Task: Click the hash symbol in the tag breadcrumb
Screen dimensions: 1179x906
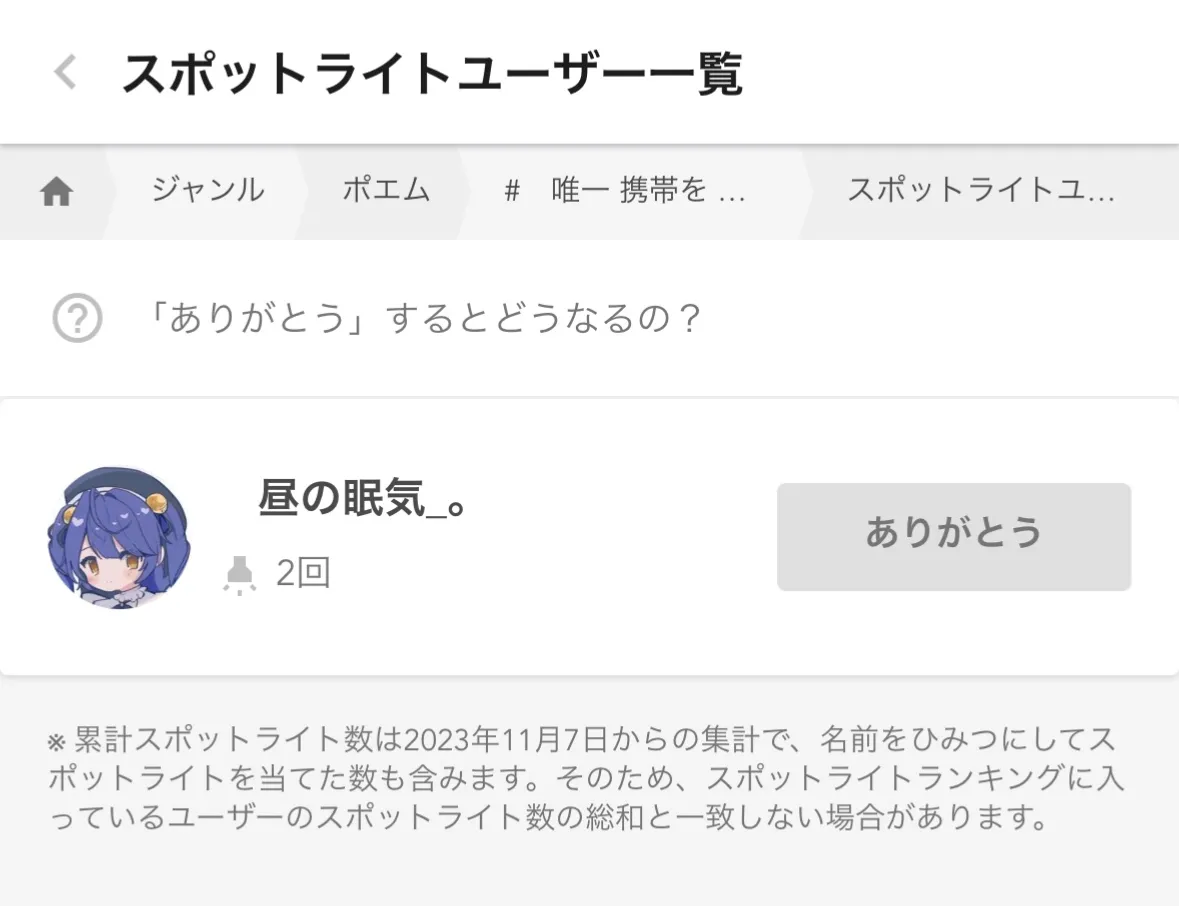Action: click(x=512, y=191)
